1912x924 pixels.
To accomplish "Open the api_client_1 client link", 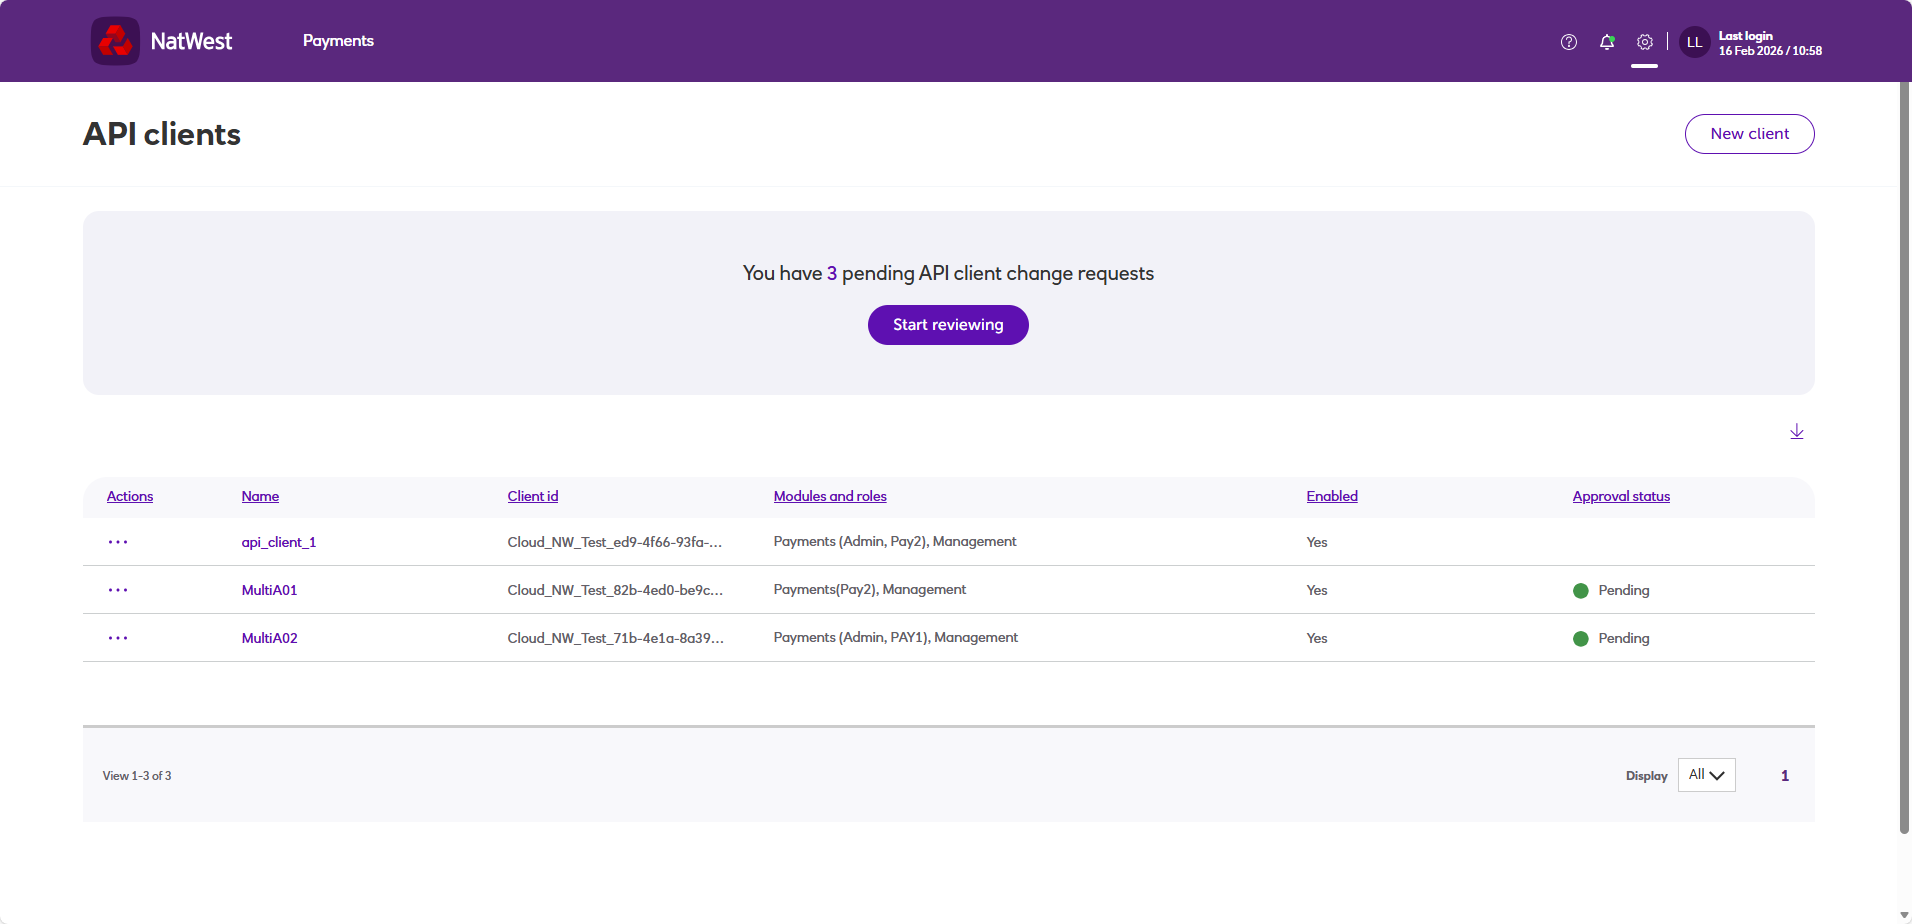I will tap(279, 542).
